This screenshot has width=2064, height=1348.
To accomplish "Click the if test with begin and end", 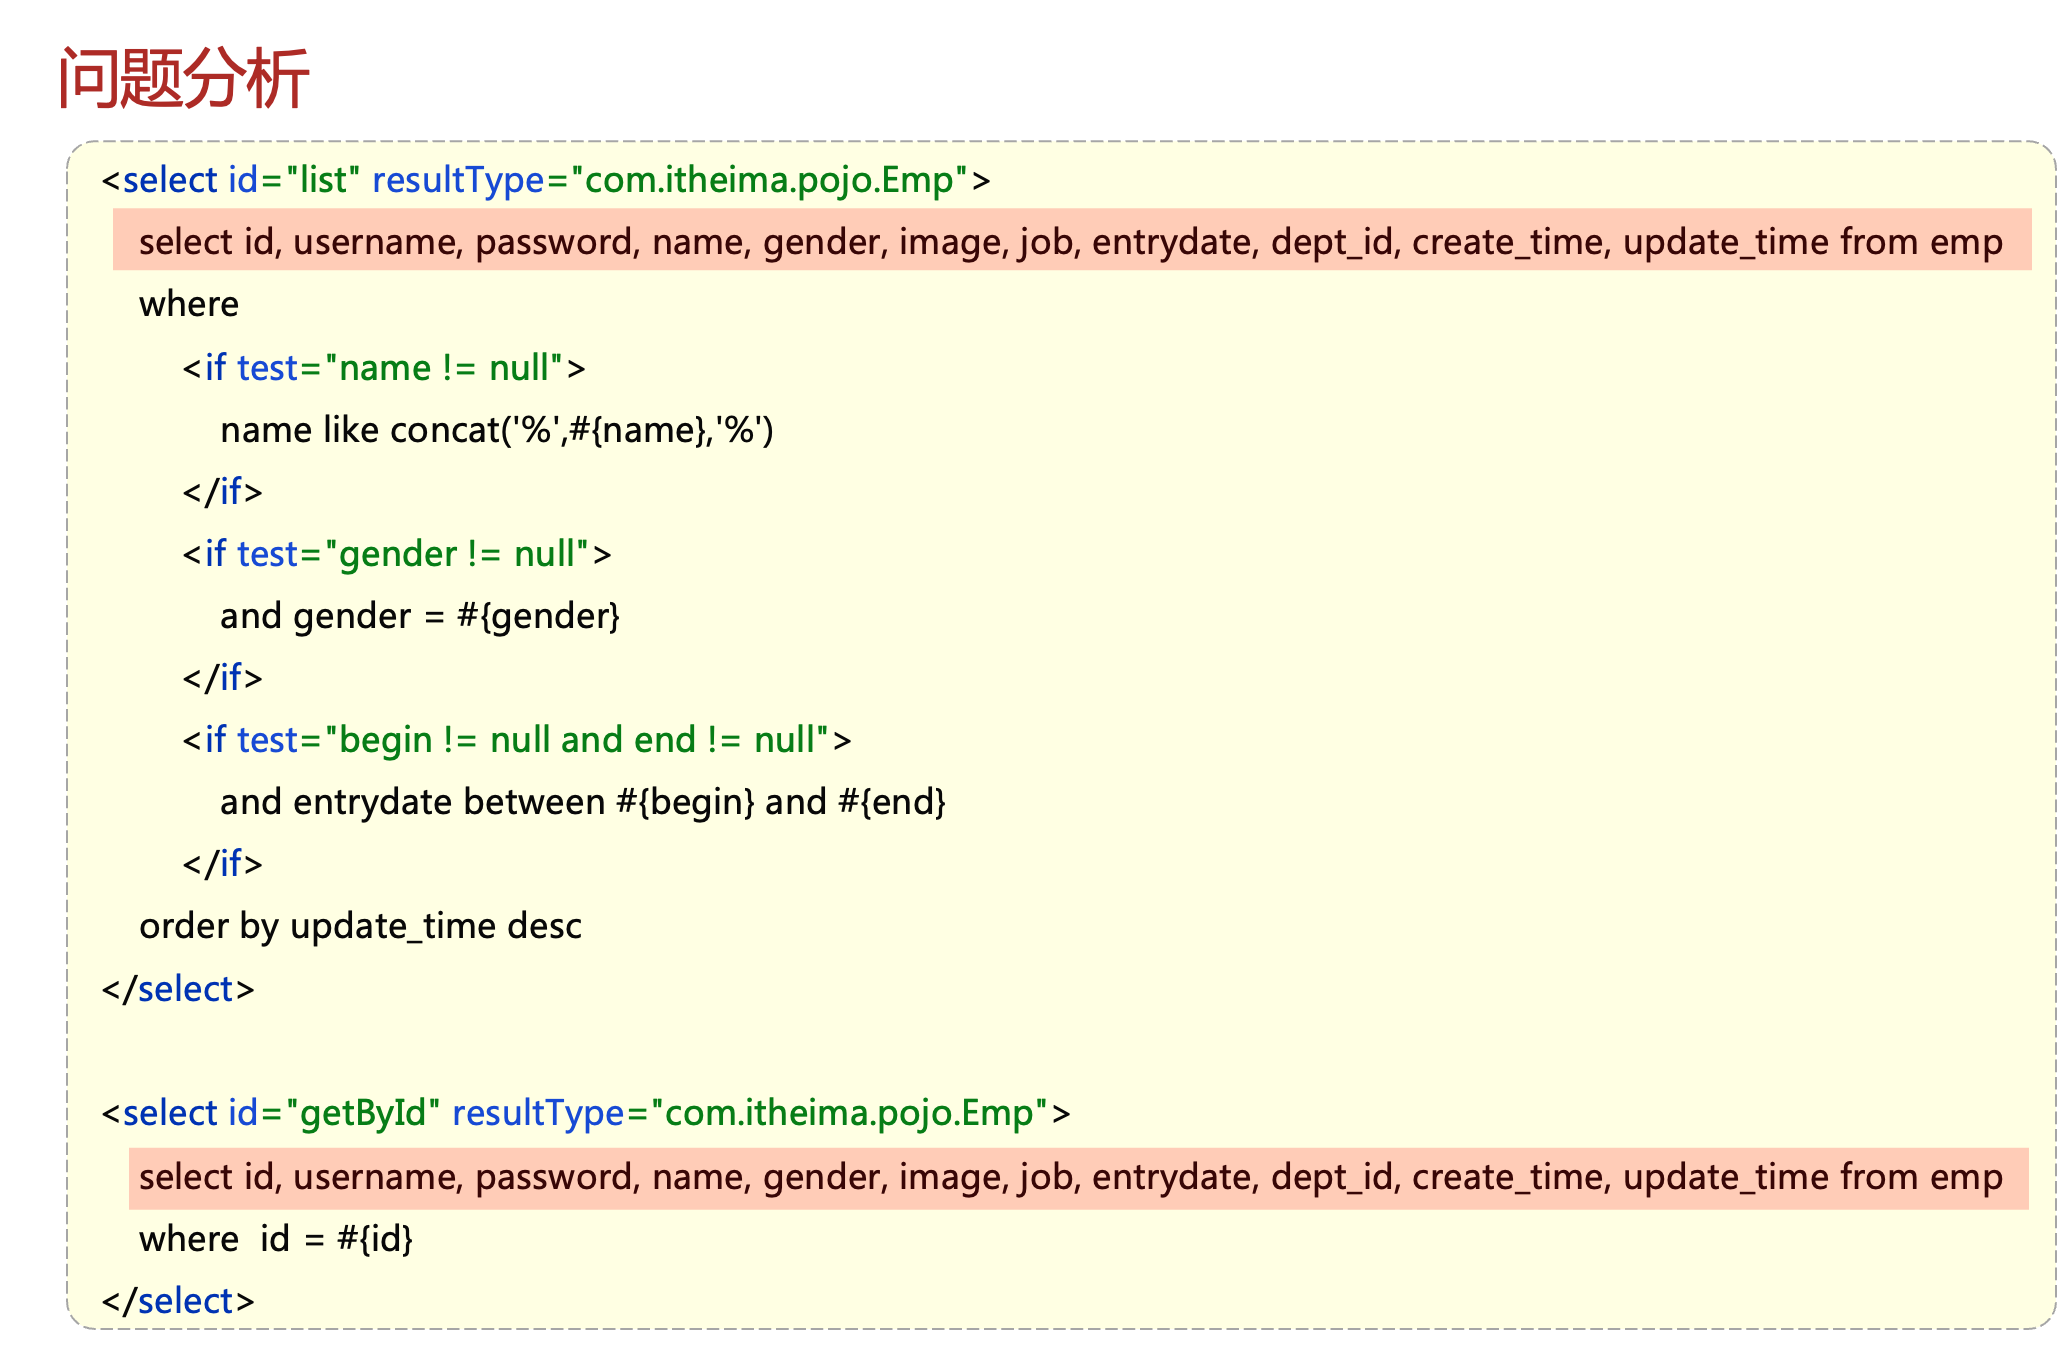I will (x=517, y=740).
